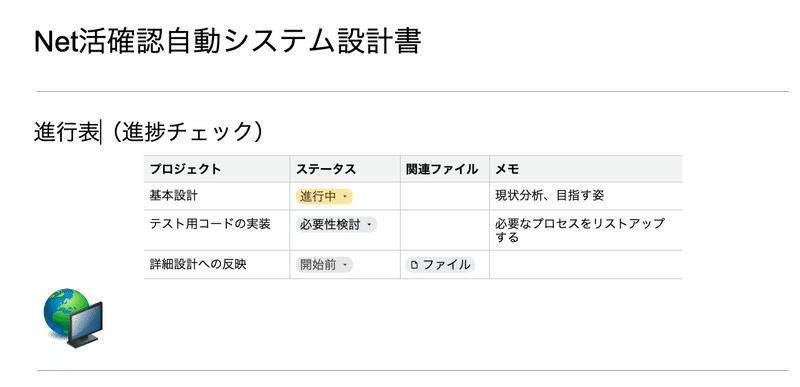Click the テスト用コードの実装 cell
This screenshot has width=800, height=387.
(x=217, y=230)
